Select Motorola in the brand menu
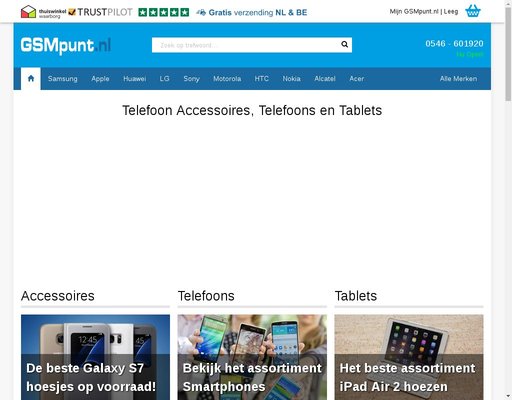This screenshot has width=512, height=400. [227, 79]
